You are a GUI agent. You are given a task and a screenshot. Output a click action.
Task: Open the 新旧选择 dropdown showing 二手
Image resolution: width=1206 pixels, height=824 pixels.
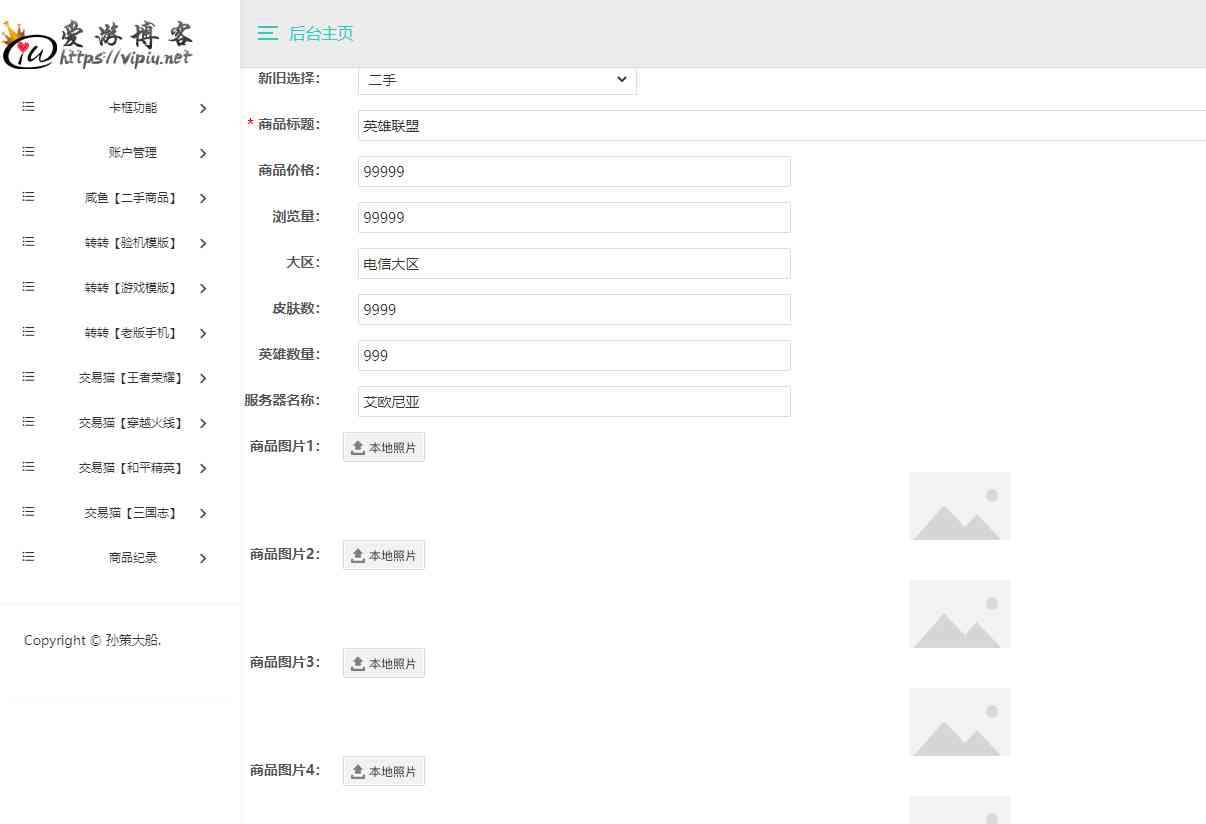(x=497, y=80)
